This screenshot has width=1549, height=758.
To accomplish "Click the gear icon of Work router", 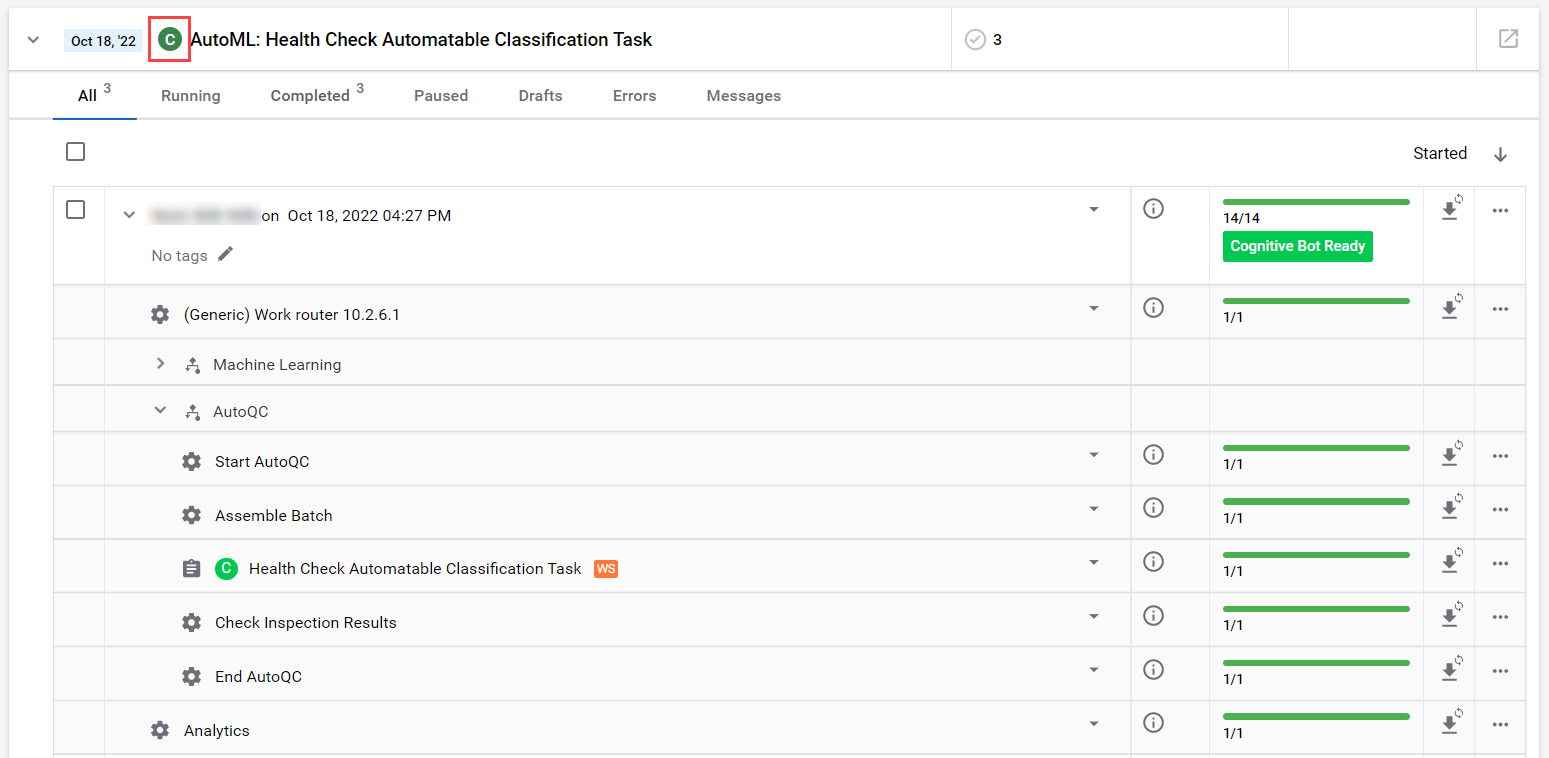I will coord(160,314).
